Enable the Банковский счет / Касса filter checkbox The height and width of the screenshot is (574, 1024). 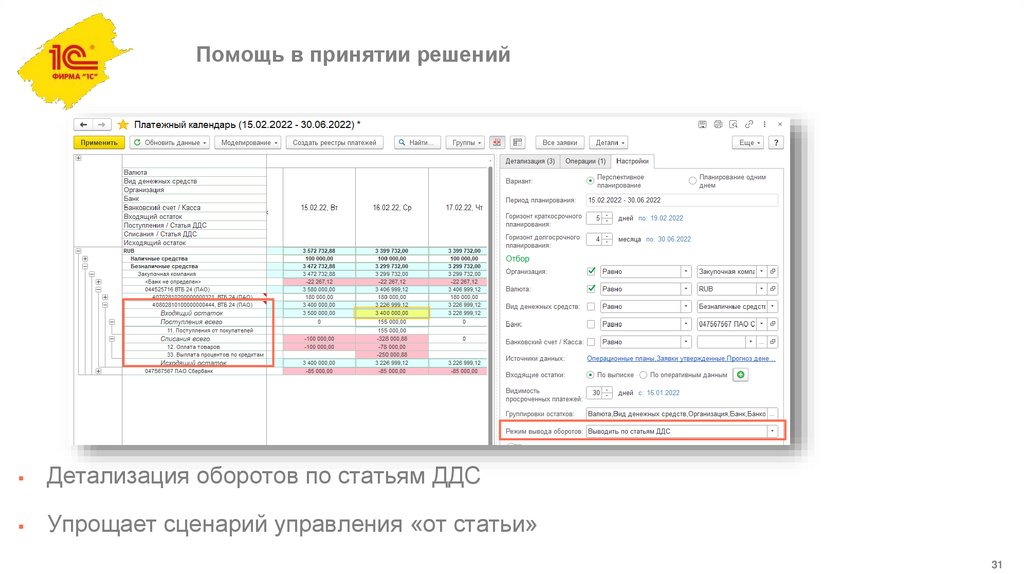591,342
